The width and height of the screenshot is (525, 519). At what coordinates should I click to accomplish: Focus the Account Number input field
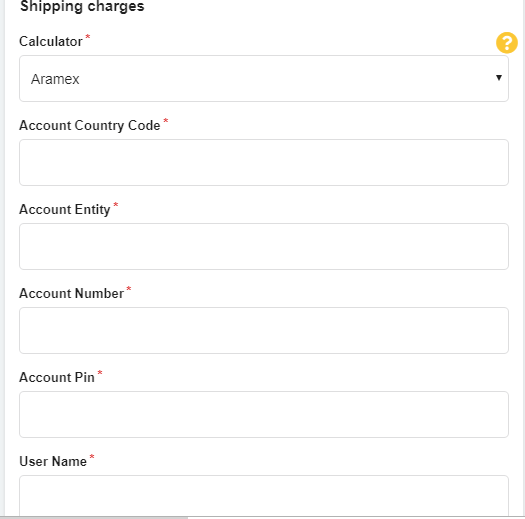click(264, 330)
